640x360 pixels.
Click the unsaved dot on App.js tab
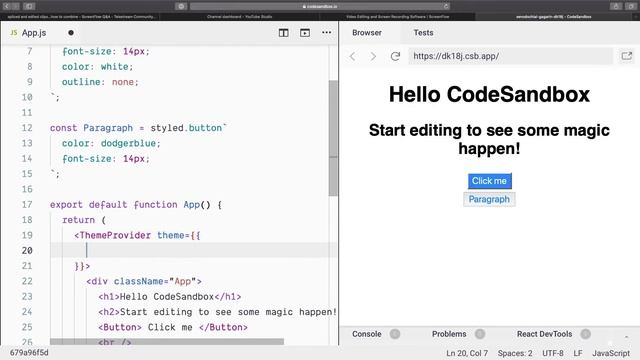(x=71, y=33)
